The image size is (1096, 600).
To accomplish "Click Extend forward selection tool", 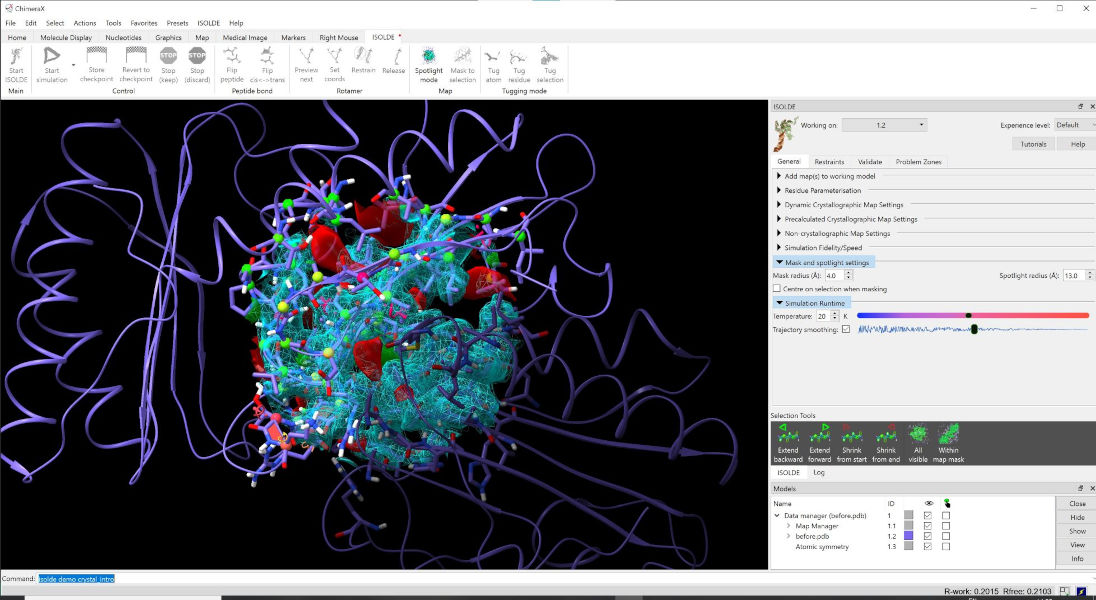I will 819,443.
